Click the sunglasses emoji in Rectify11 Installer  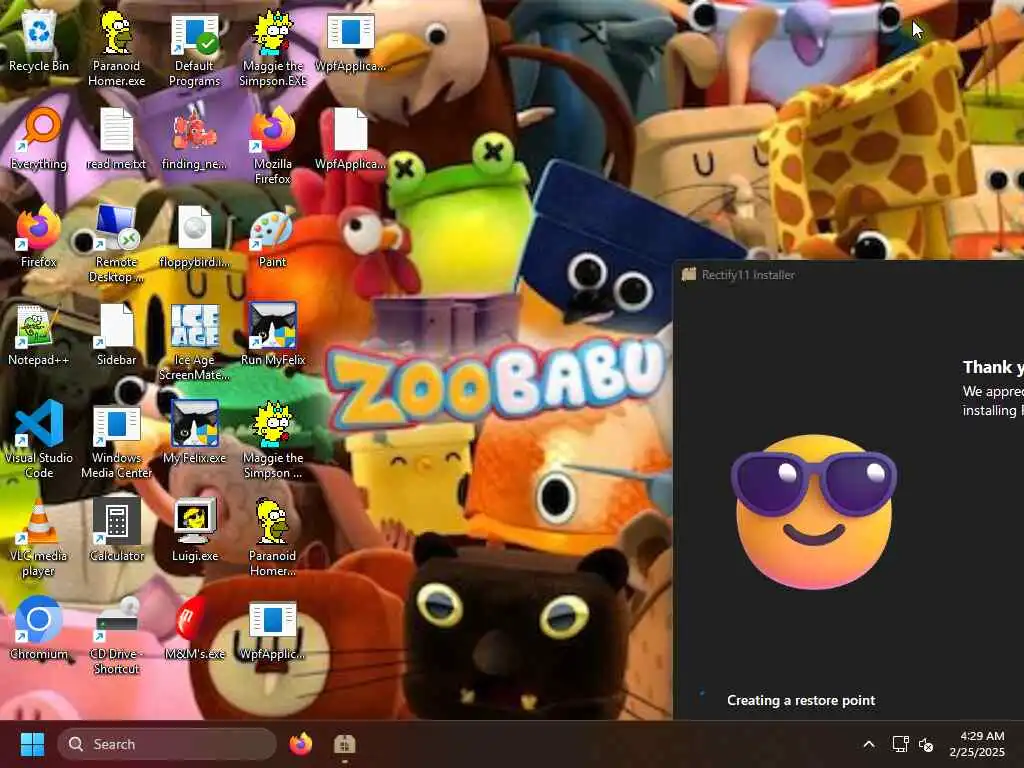click(x=814, y=513)
